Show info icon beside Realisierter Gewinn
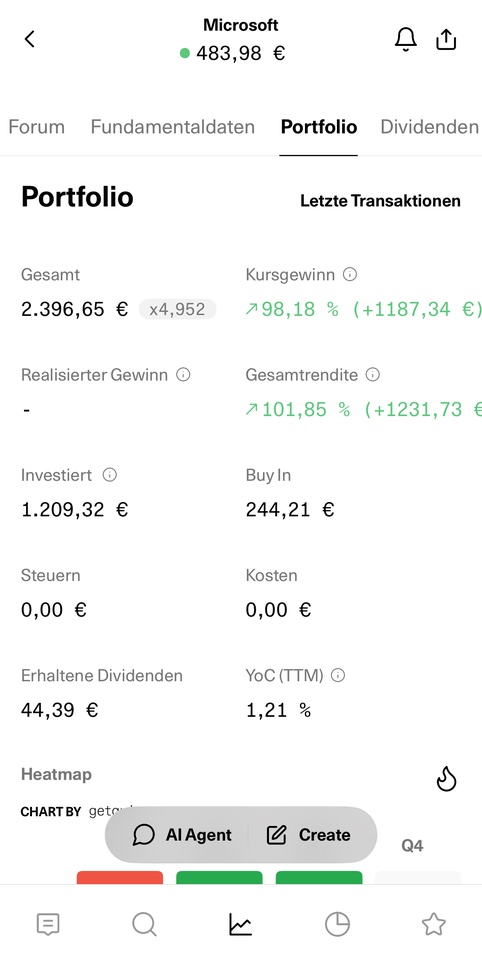The width and height of the screenshot is (482, 960). click(183, 374)
